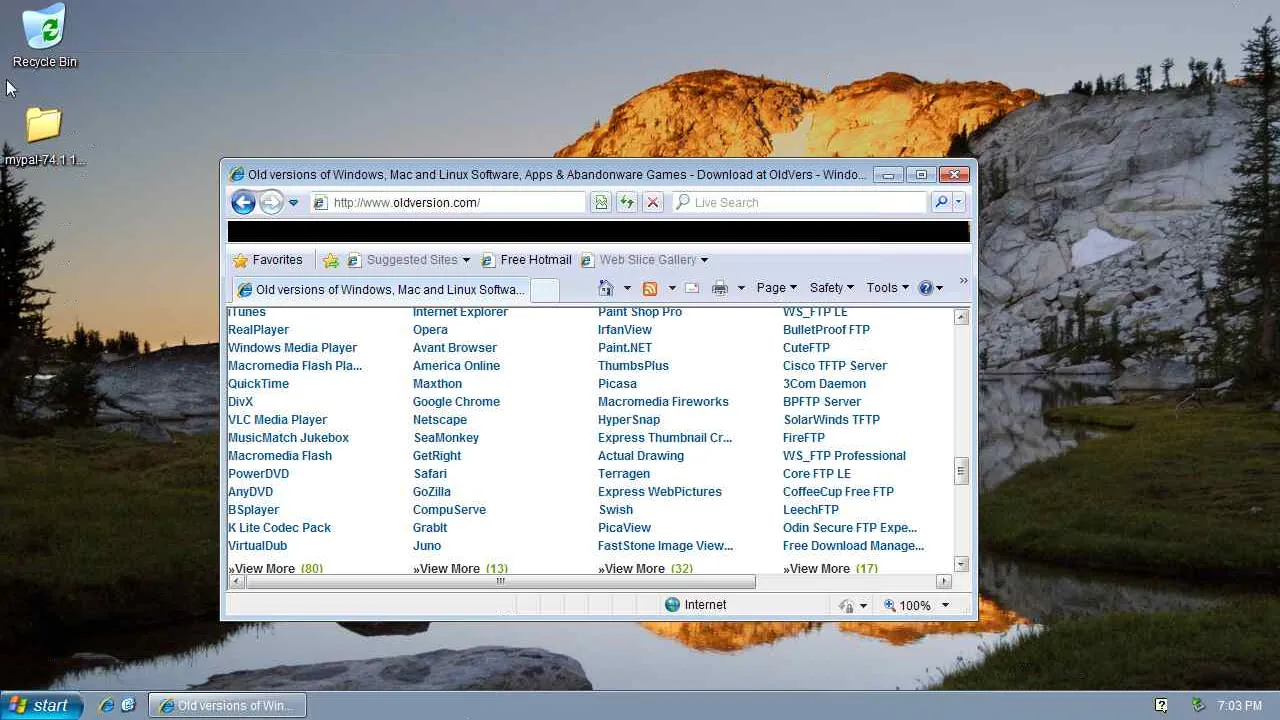Image resolution: width=1280 pixels, height=720 pixels.
Task: Open a new blank tab
Action: [x=544, y=290]
